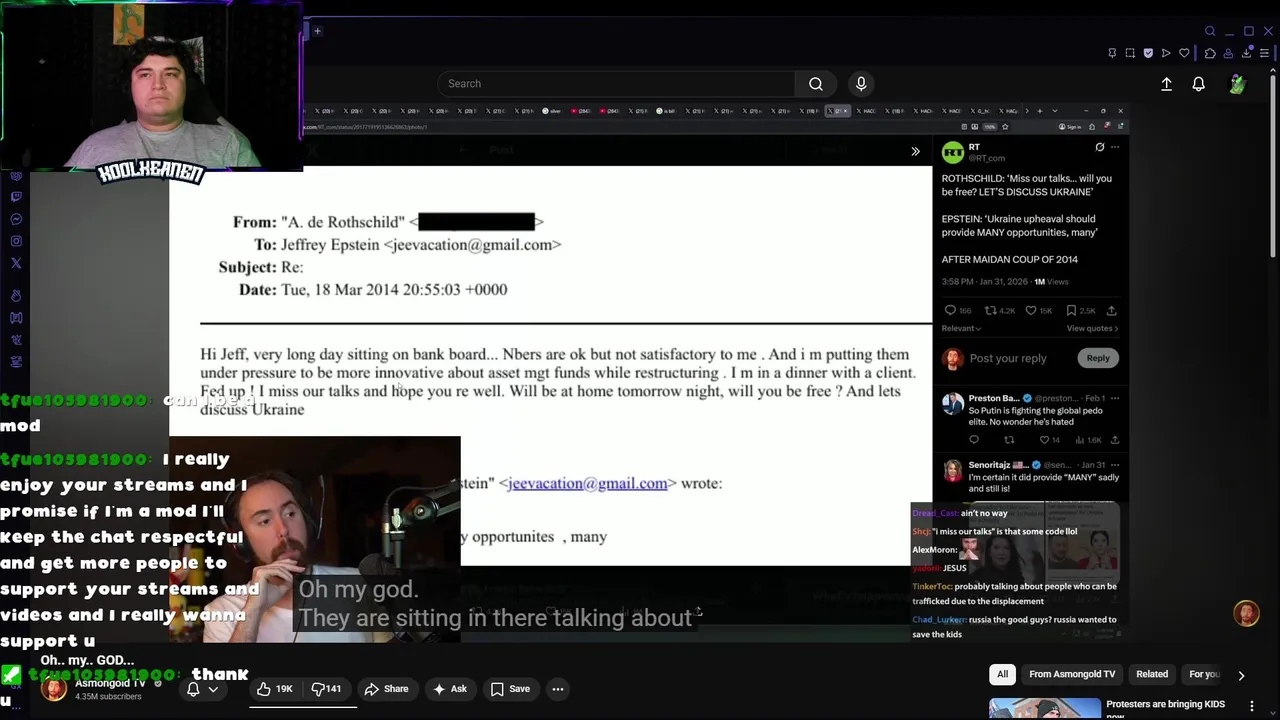Viewport: 1280px width, 720px height.
Task: Open the YouTube upload/create icon
Action: tap(1166, 85)
